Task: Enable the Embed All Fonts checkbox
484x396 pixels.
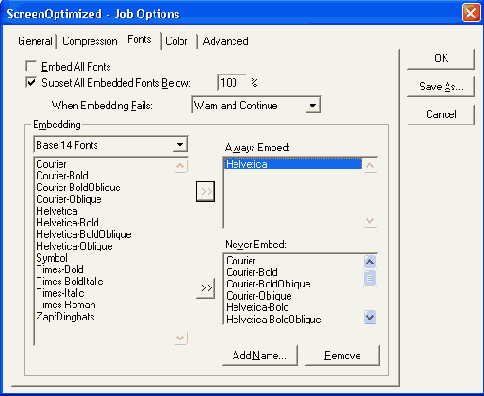Action: 31,66
